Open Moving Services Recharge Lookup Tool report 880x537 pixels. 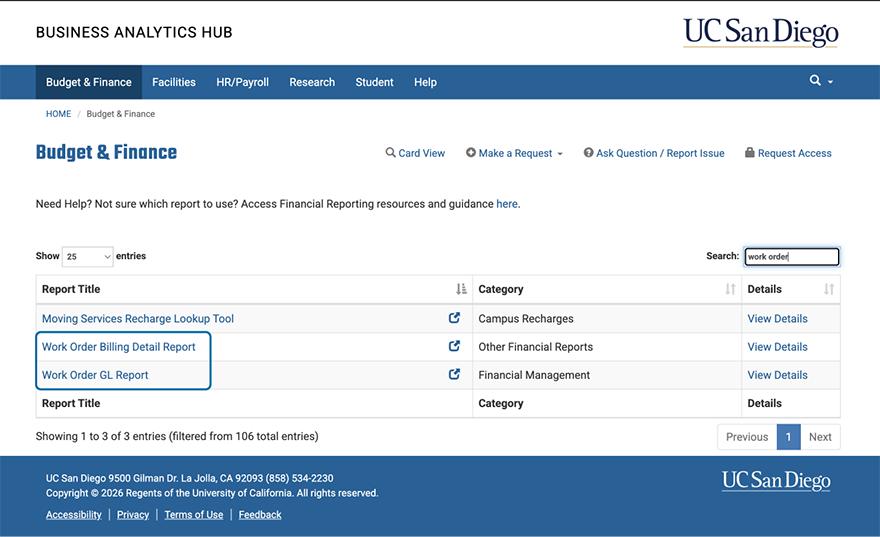click(x=138, y=319)
